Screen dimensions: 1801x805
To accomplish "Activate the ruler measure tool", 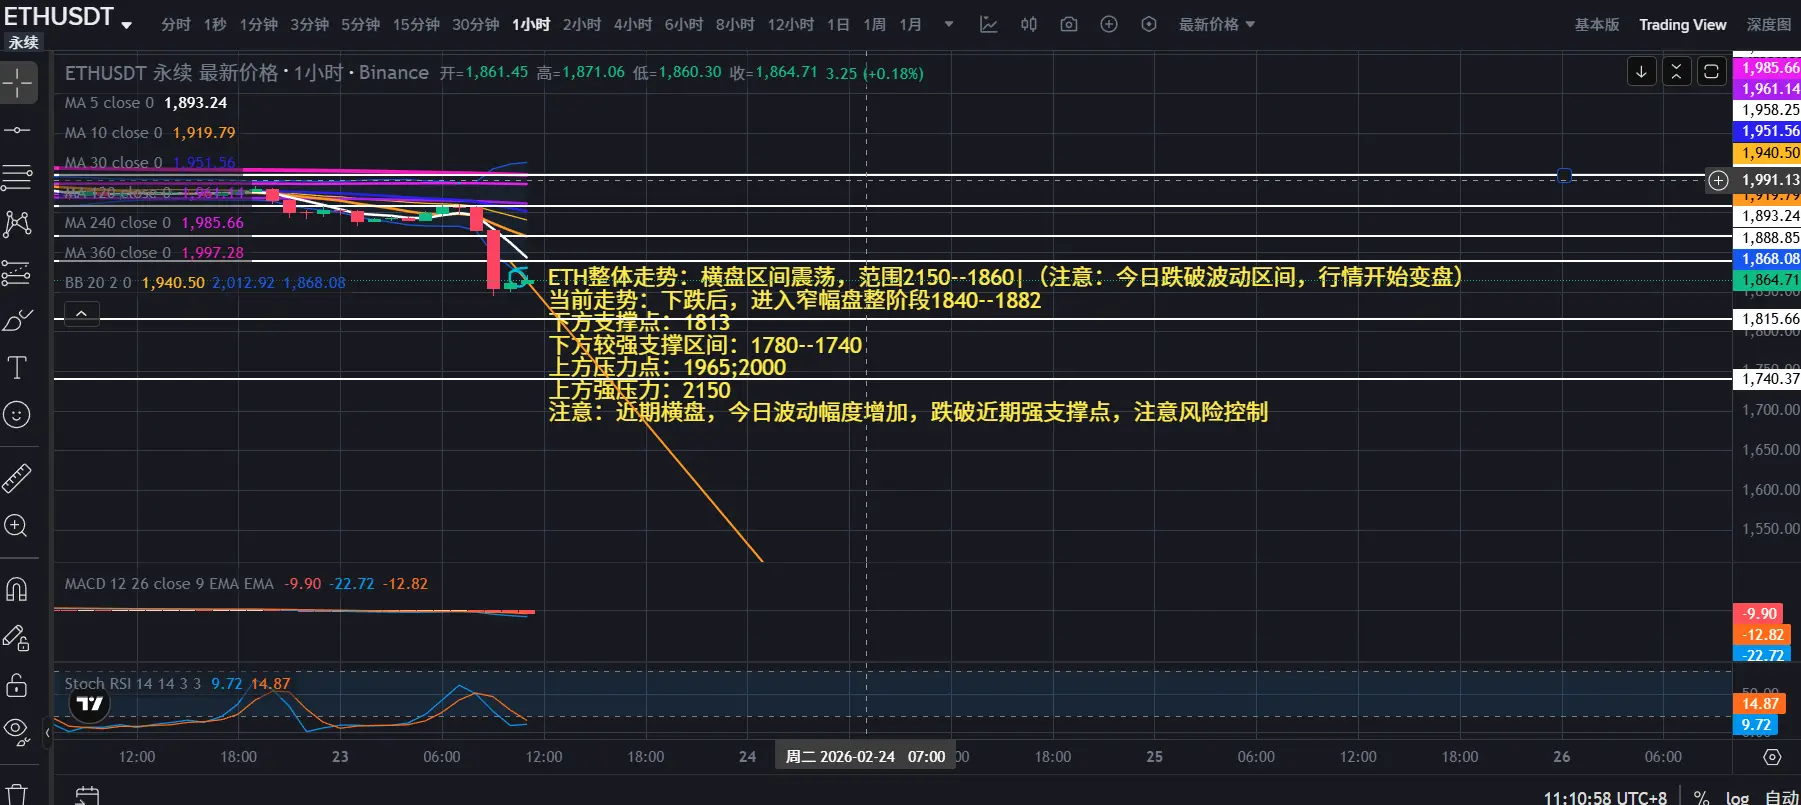I will (18, 479).
